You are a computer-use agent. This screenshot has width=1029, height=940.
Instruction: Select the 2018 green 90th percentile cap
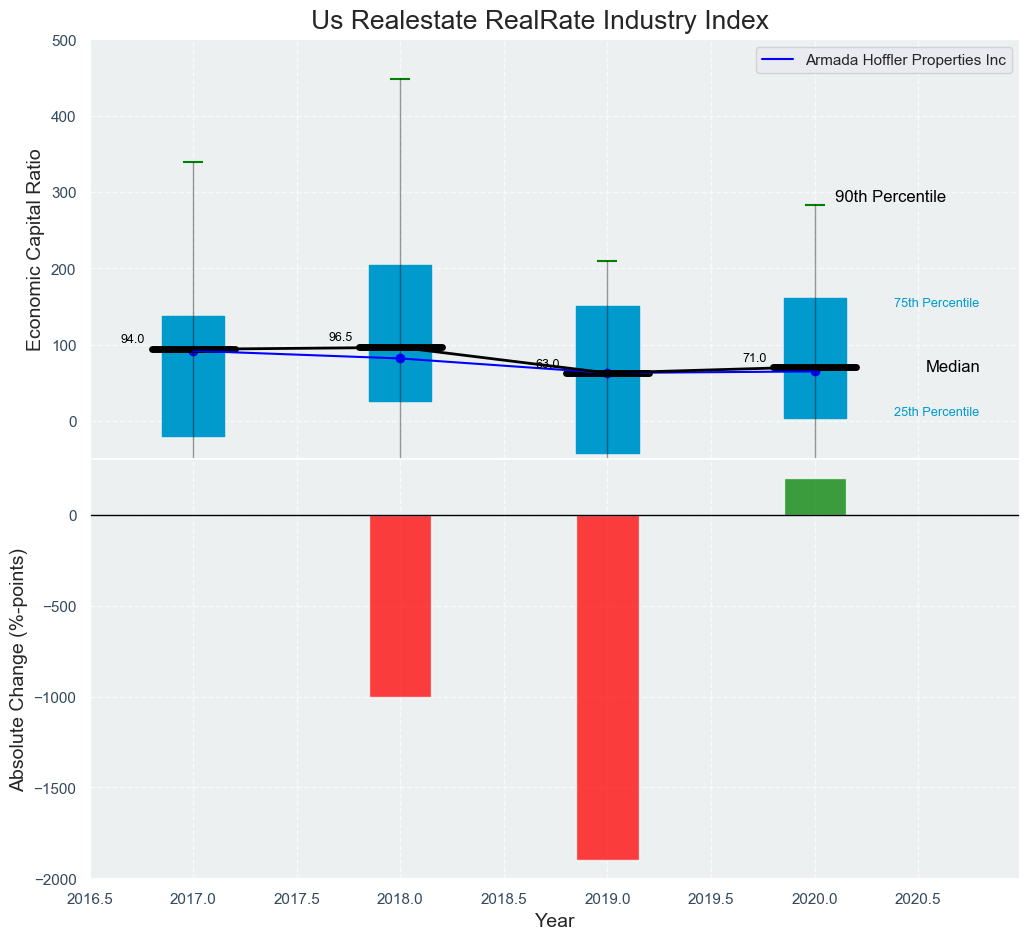(x=400, y=79)
